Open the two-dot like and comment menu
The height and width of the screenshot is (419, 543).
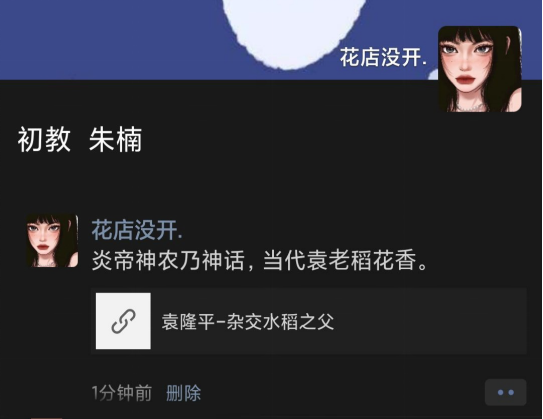[x=506, y=392]
